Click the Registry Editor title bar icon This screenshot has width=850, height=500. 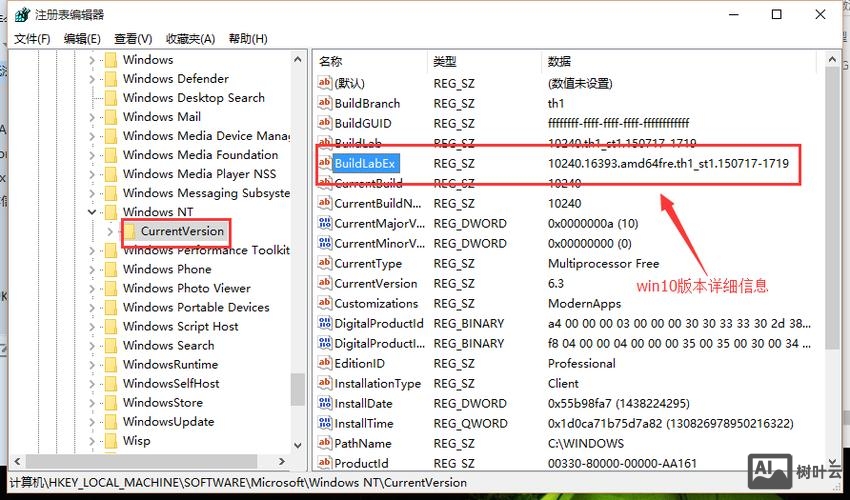point(22,15)
